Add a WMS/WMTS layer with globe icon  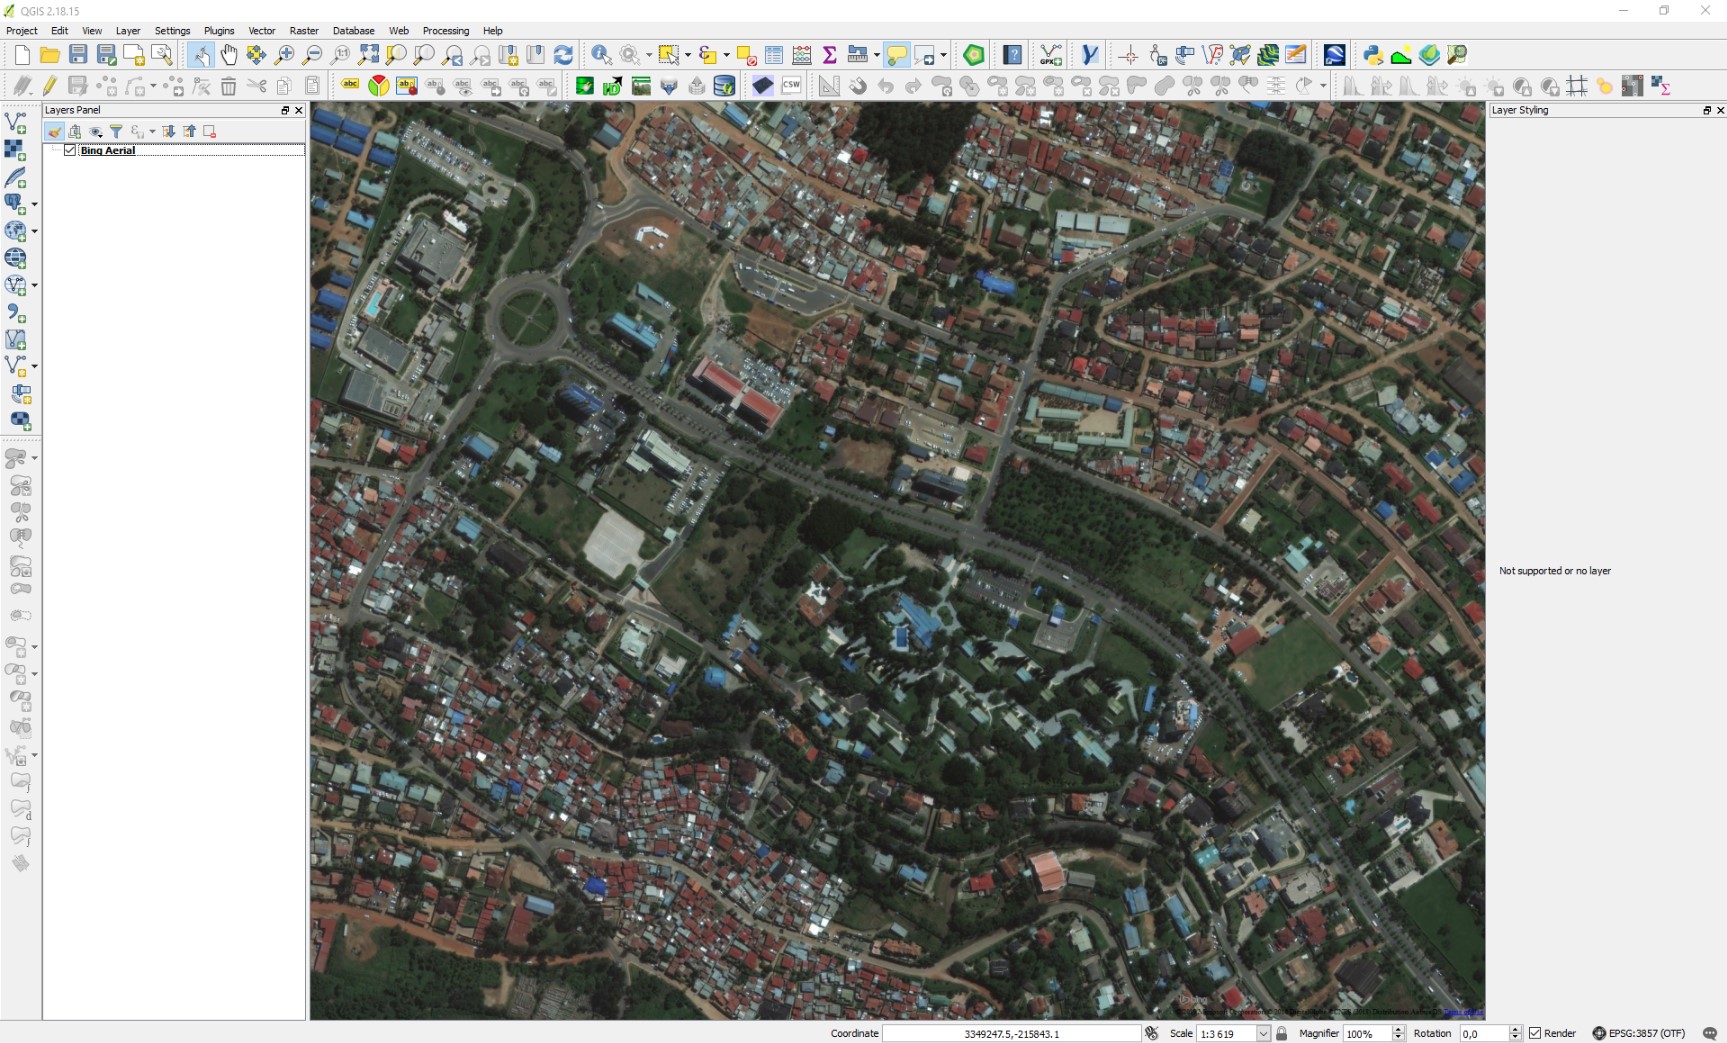[15, 231]
